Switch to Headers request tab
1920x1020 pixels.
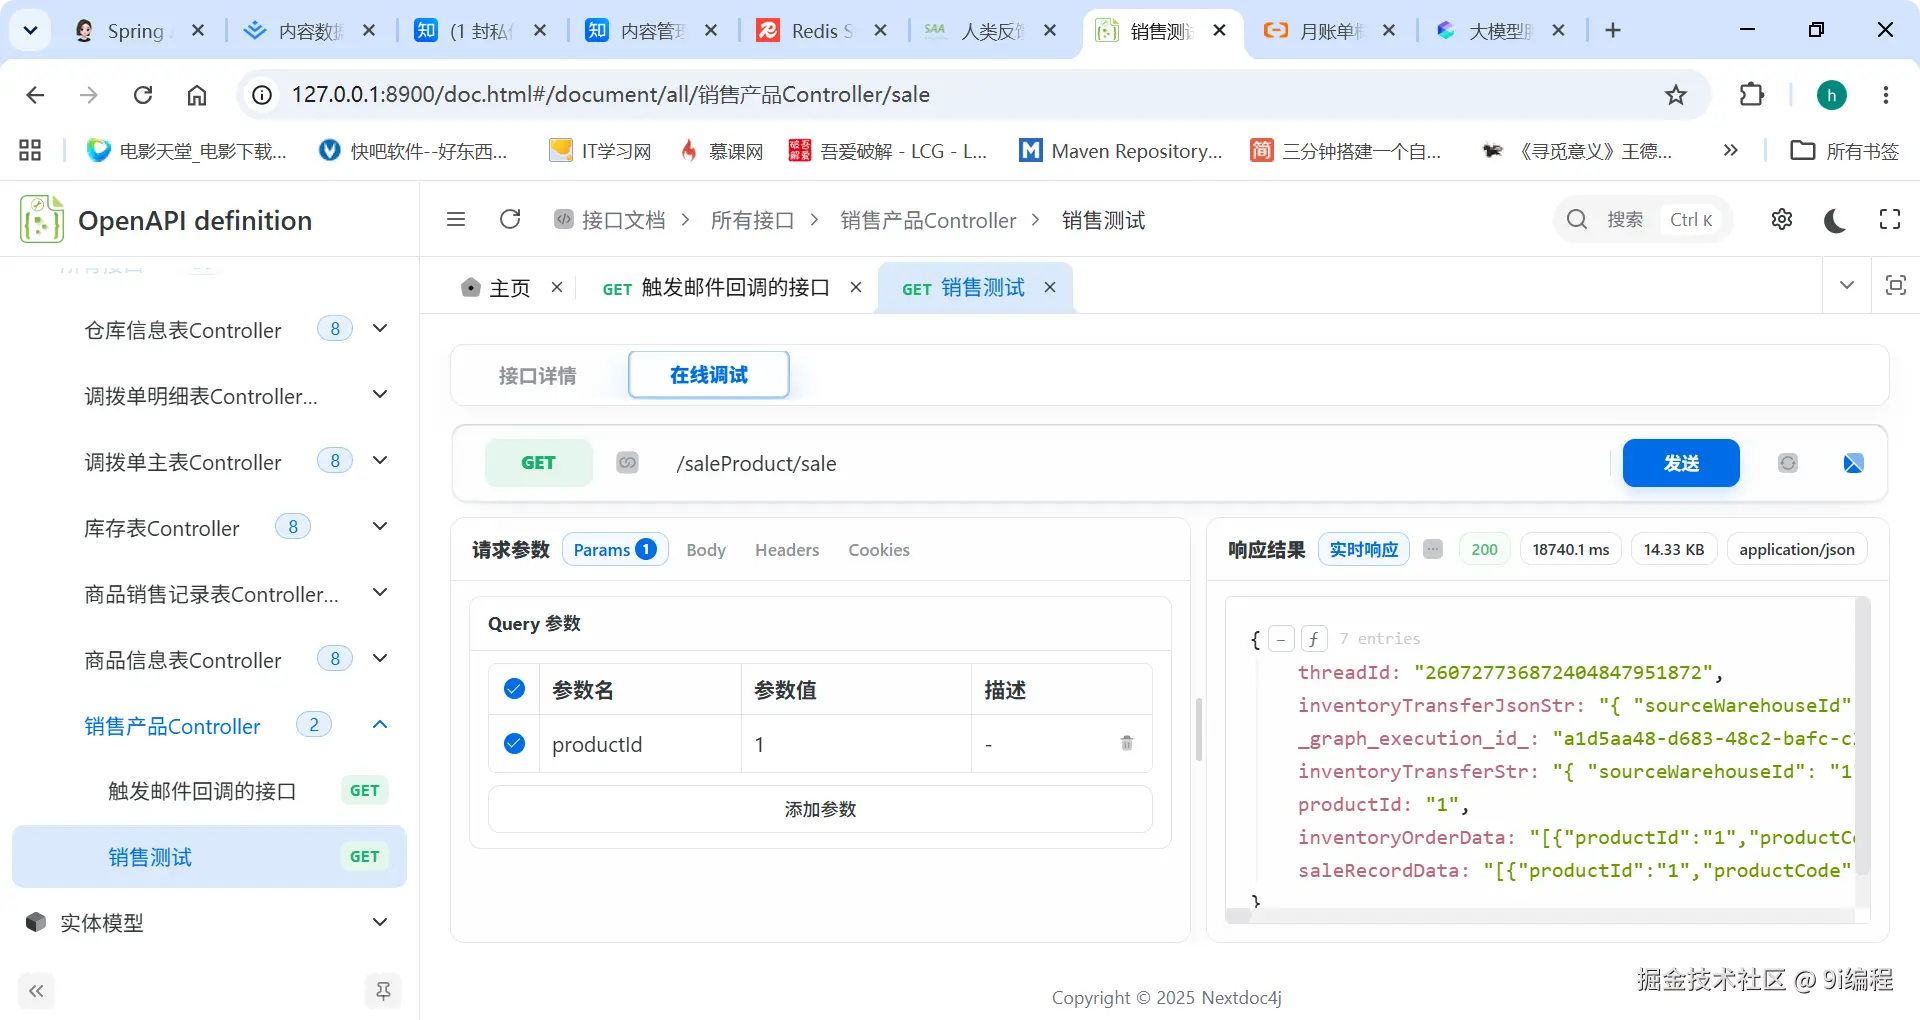click(x=787, y=549)
